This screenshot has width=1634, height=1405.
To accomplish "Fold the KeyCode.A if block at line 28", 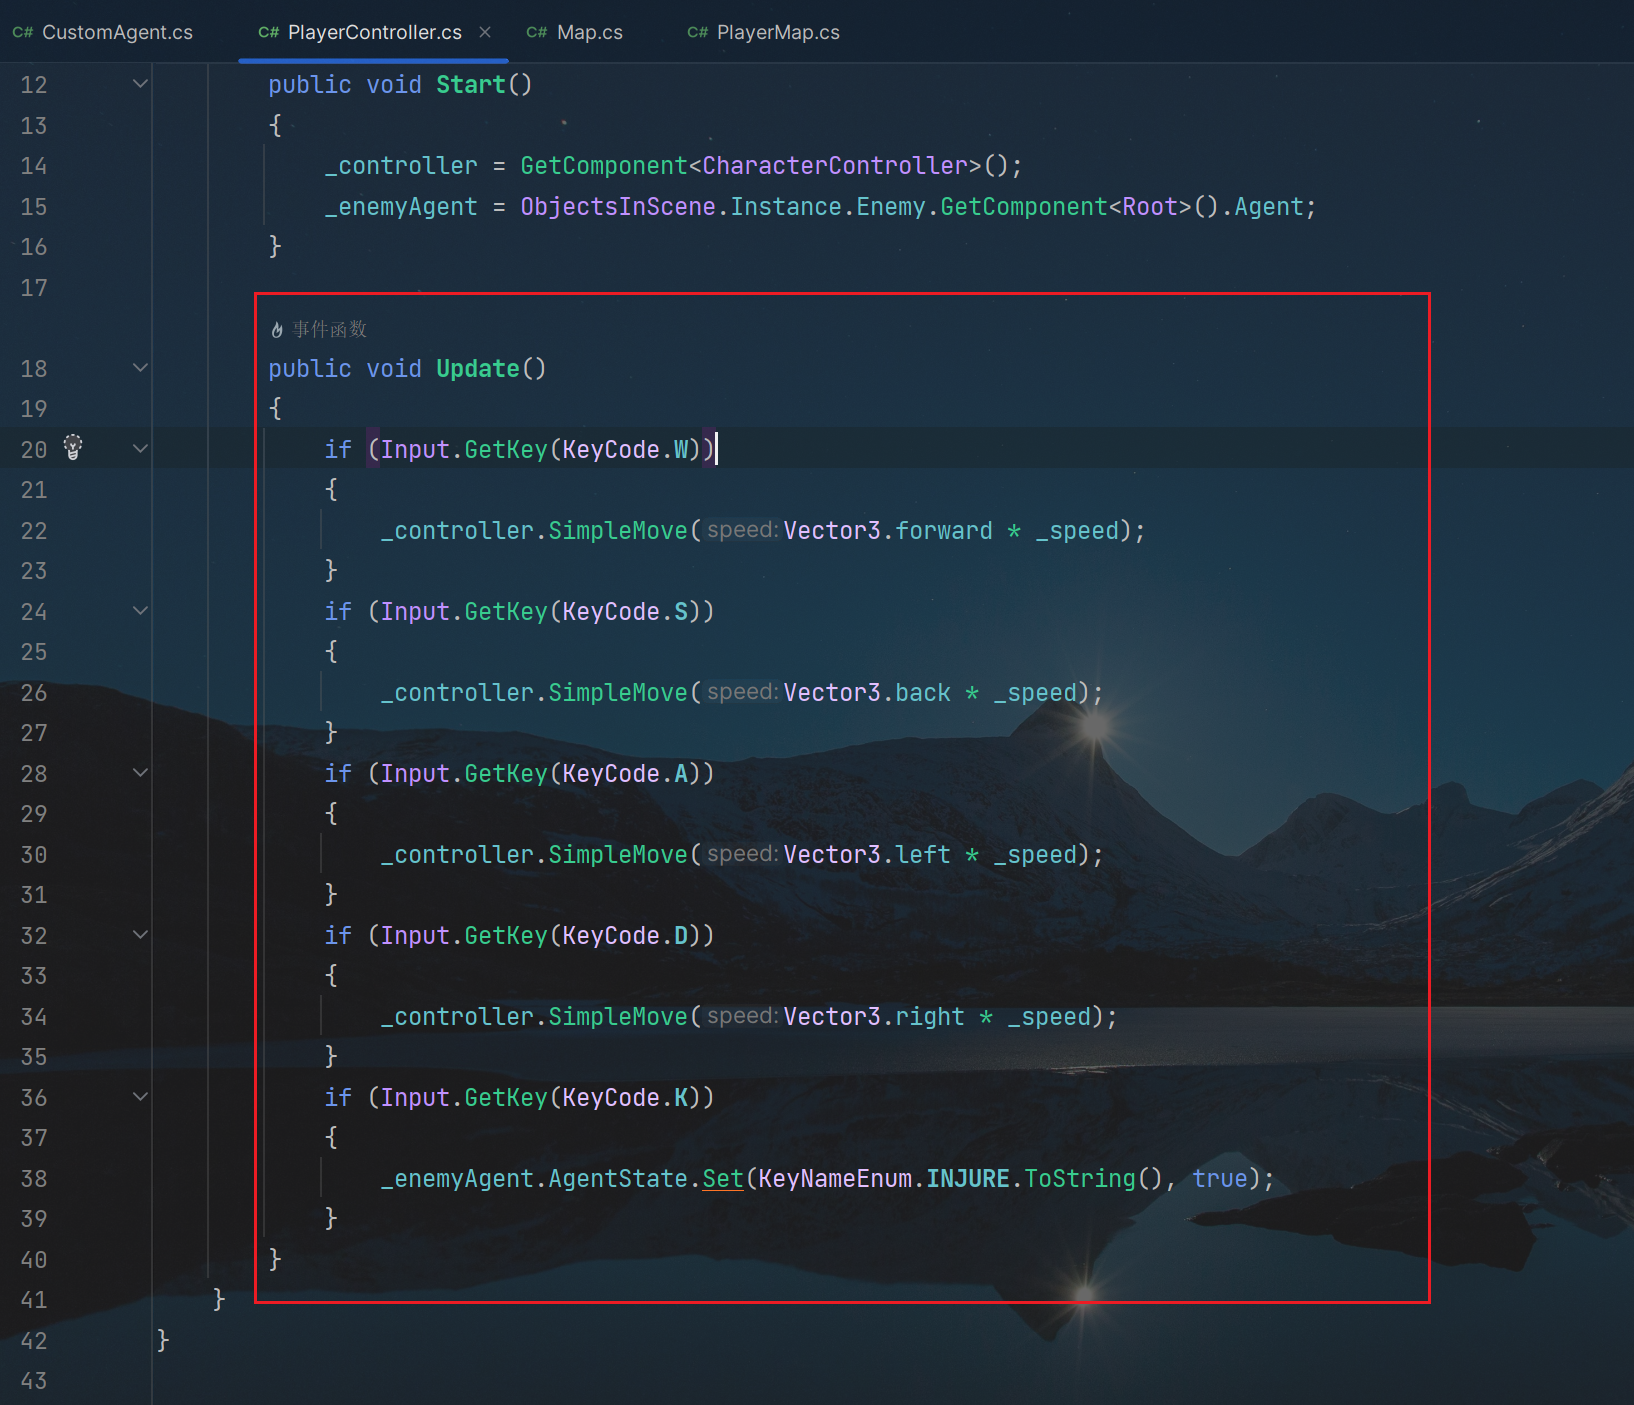I will [x=141, y=773].
